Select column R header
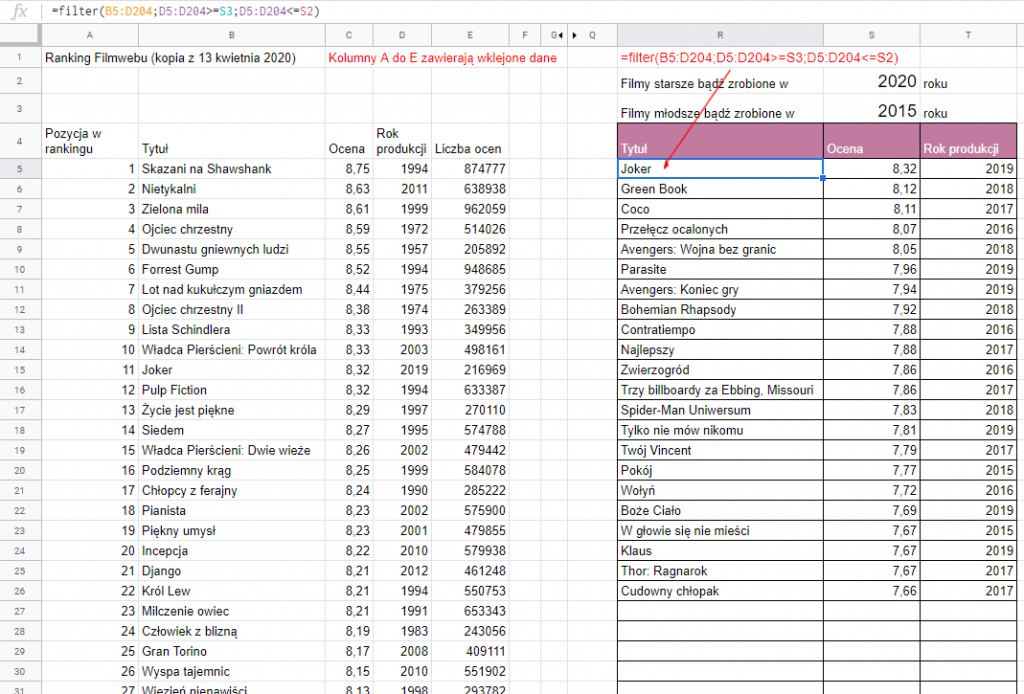This screenshot has height=694, width=1024. 720,35
